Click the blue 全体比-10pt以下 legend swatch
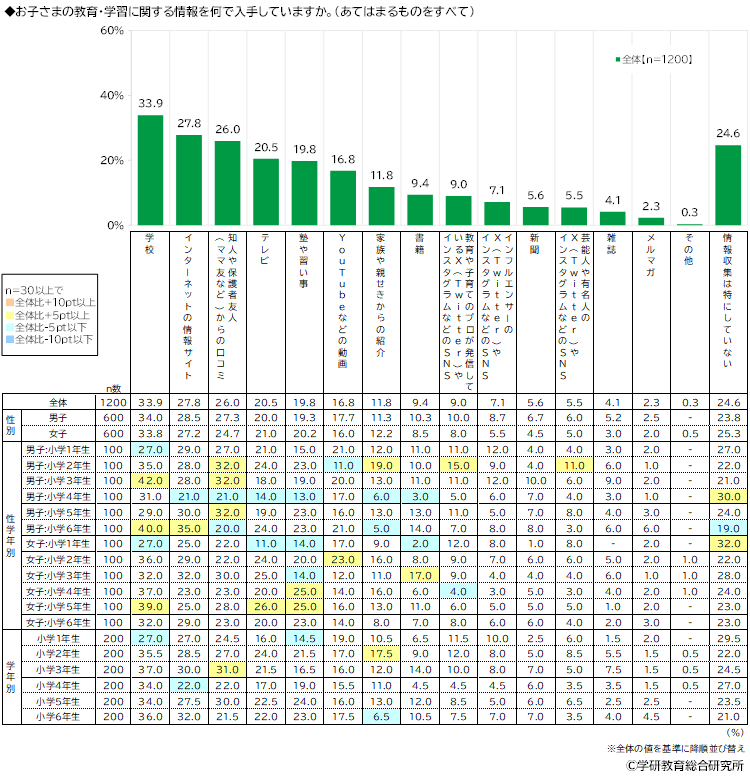The height and width of the screenshot is (779, 750). point(8,340)
